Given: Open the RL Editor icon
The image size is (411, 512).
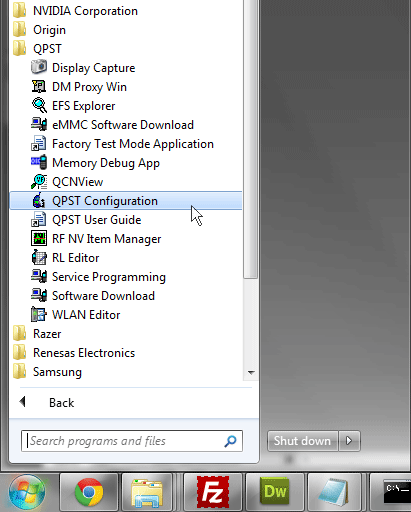Looking at the screenshot, I should (x=39, y=258).
